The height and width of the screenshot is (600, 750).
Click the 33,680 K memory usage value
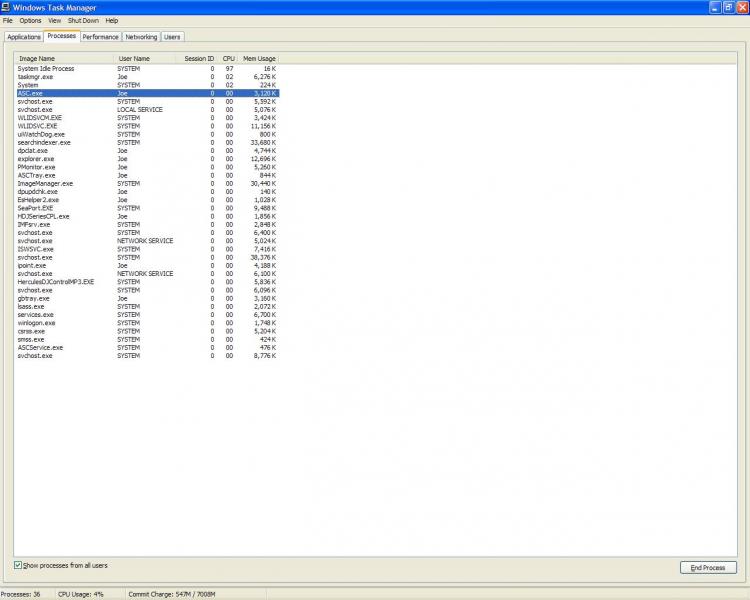(263, 143)
